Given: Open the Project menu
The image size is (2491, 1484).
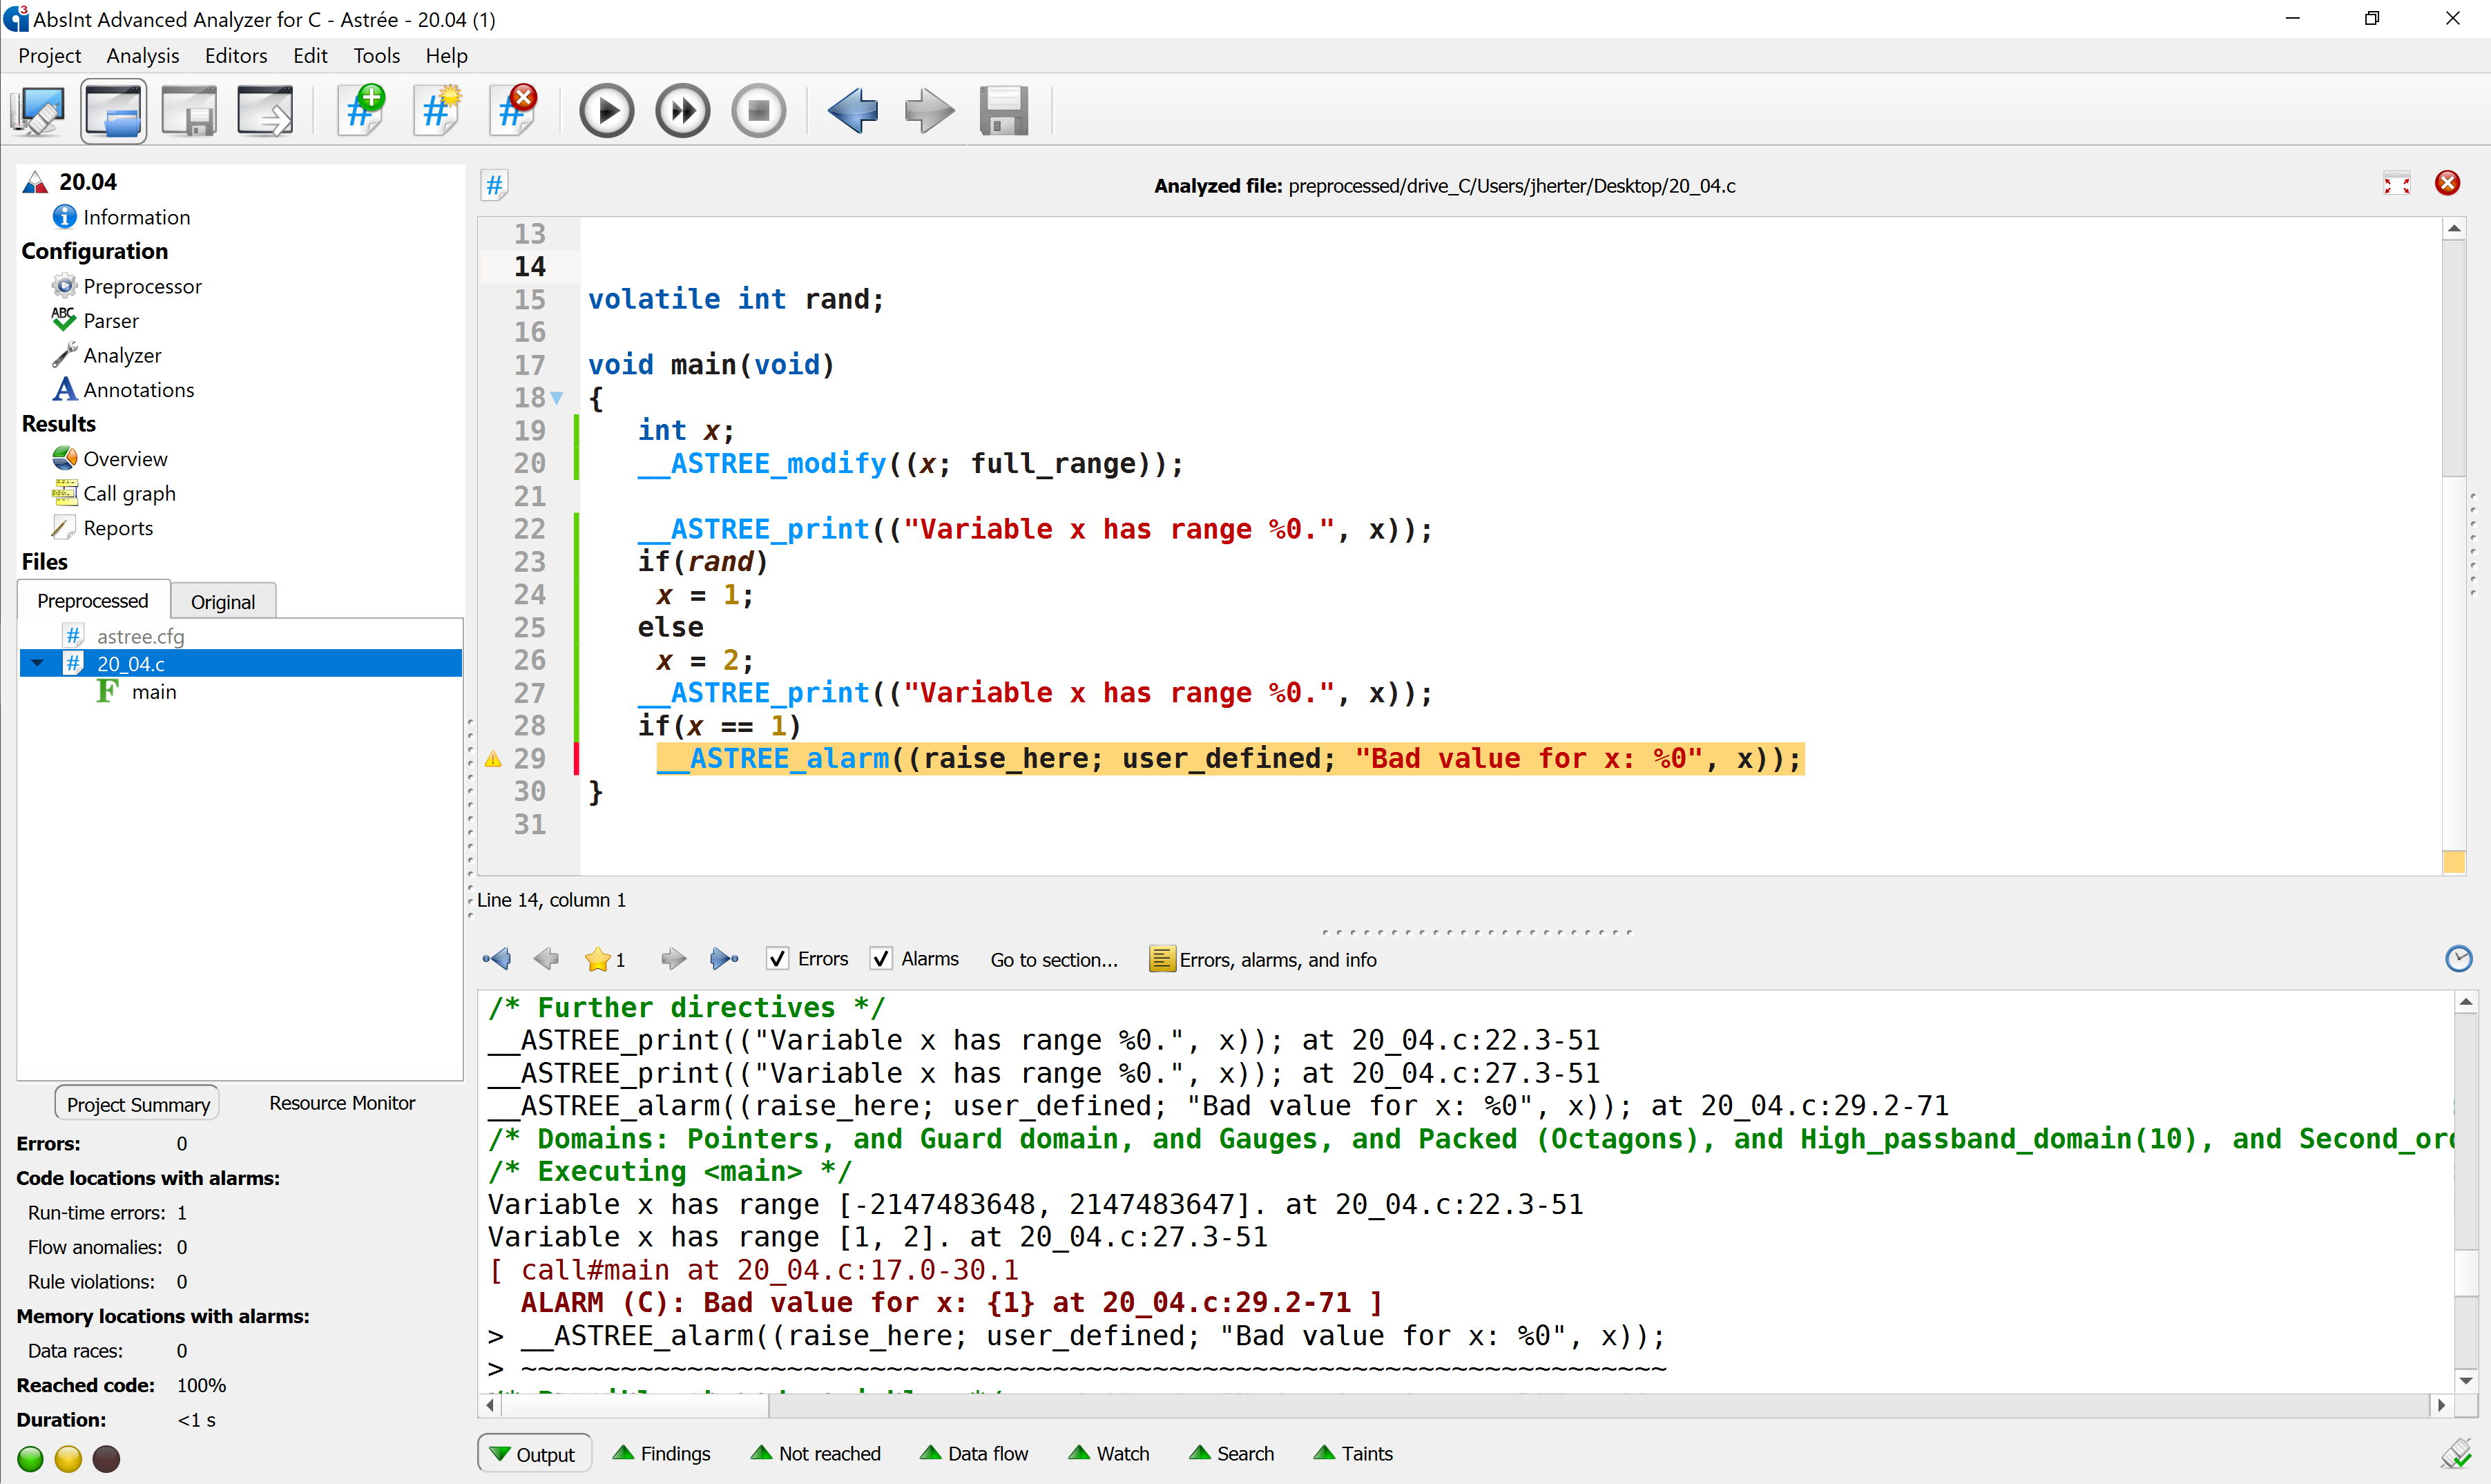Looking at the screenshot, I should pos(49,55).
